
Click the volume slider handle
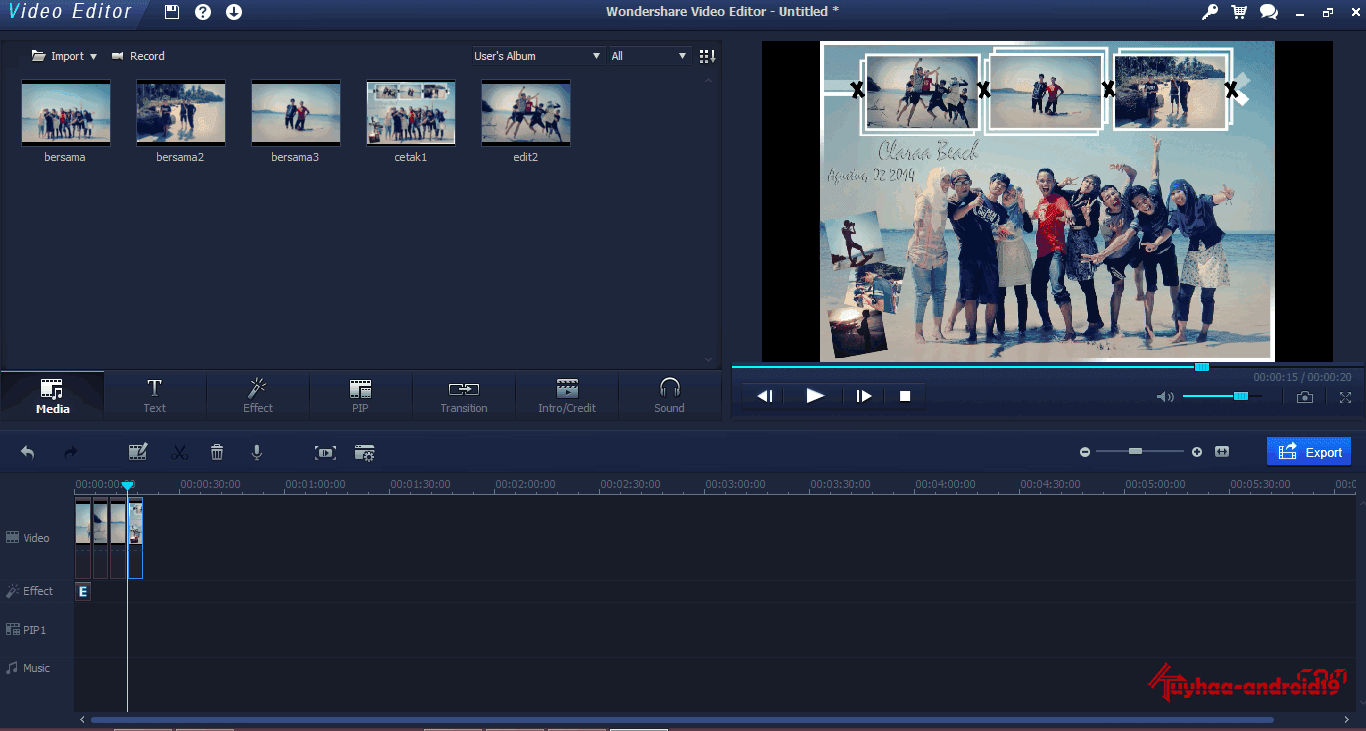click(1241, 396)
